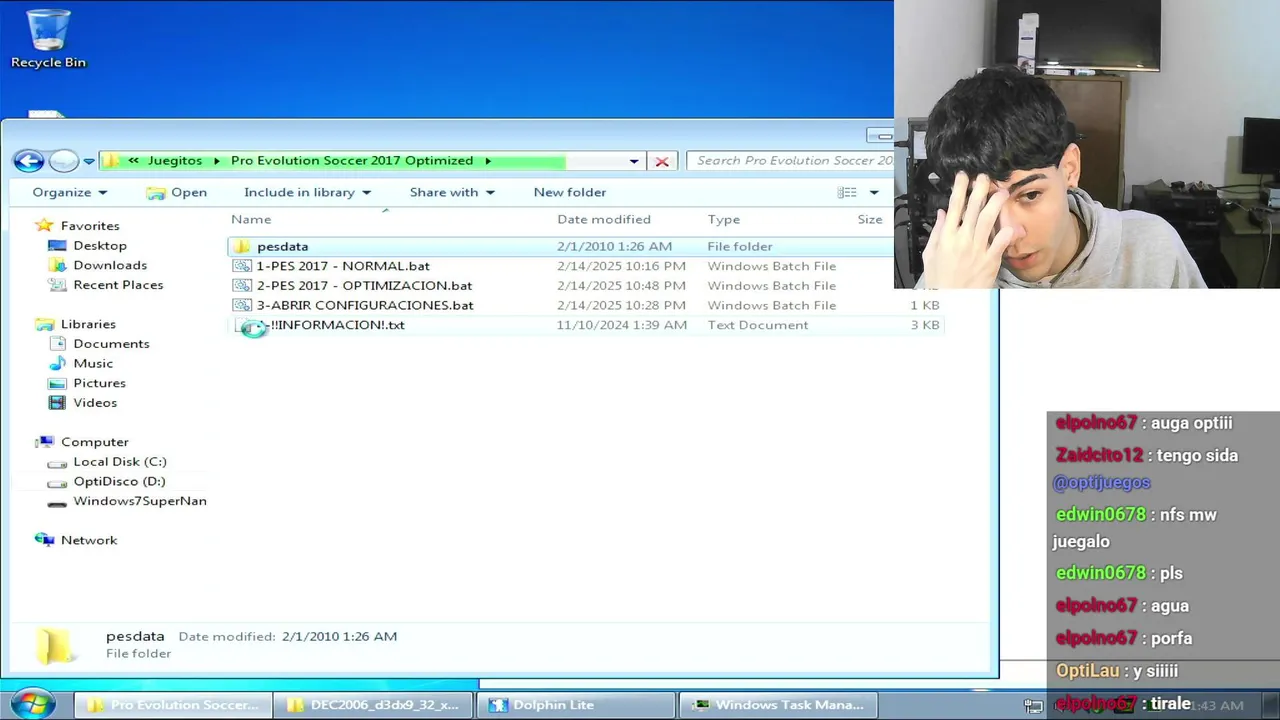The image size is (1280, 720).
Task: Open Pictures library
Action: (x=99, y=383)
